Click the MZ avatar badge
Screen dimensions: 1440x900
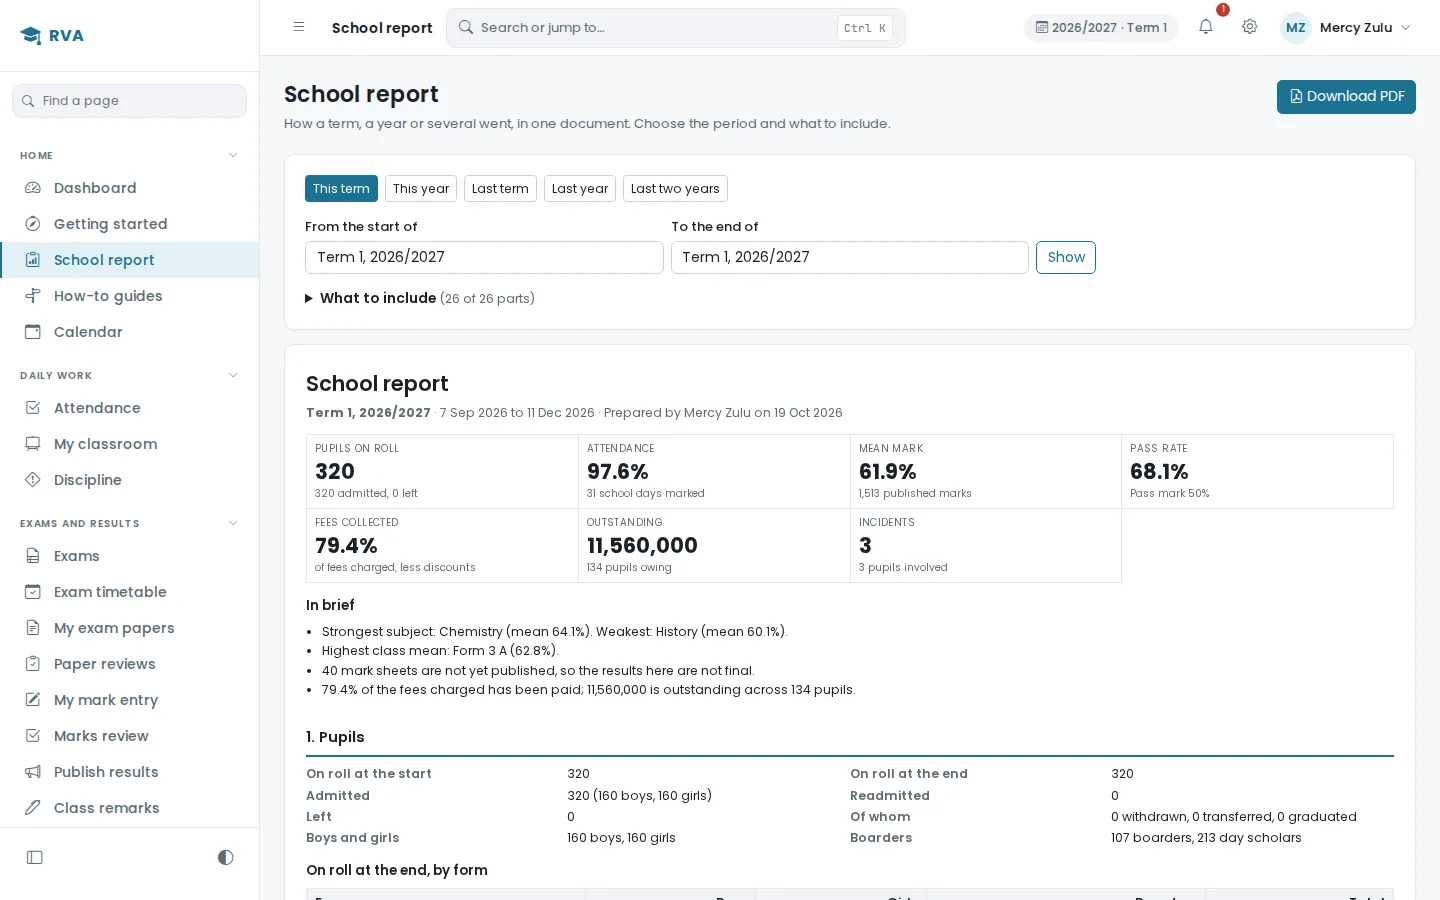1296,28
